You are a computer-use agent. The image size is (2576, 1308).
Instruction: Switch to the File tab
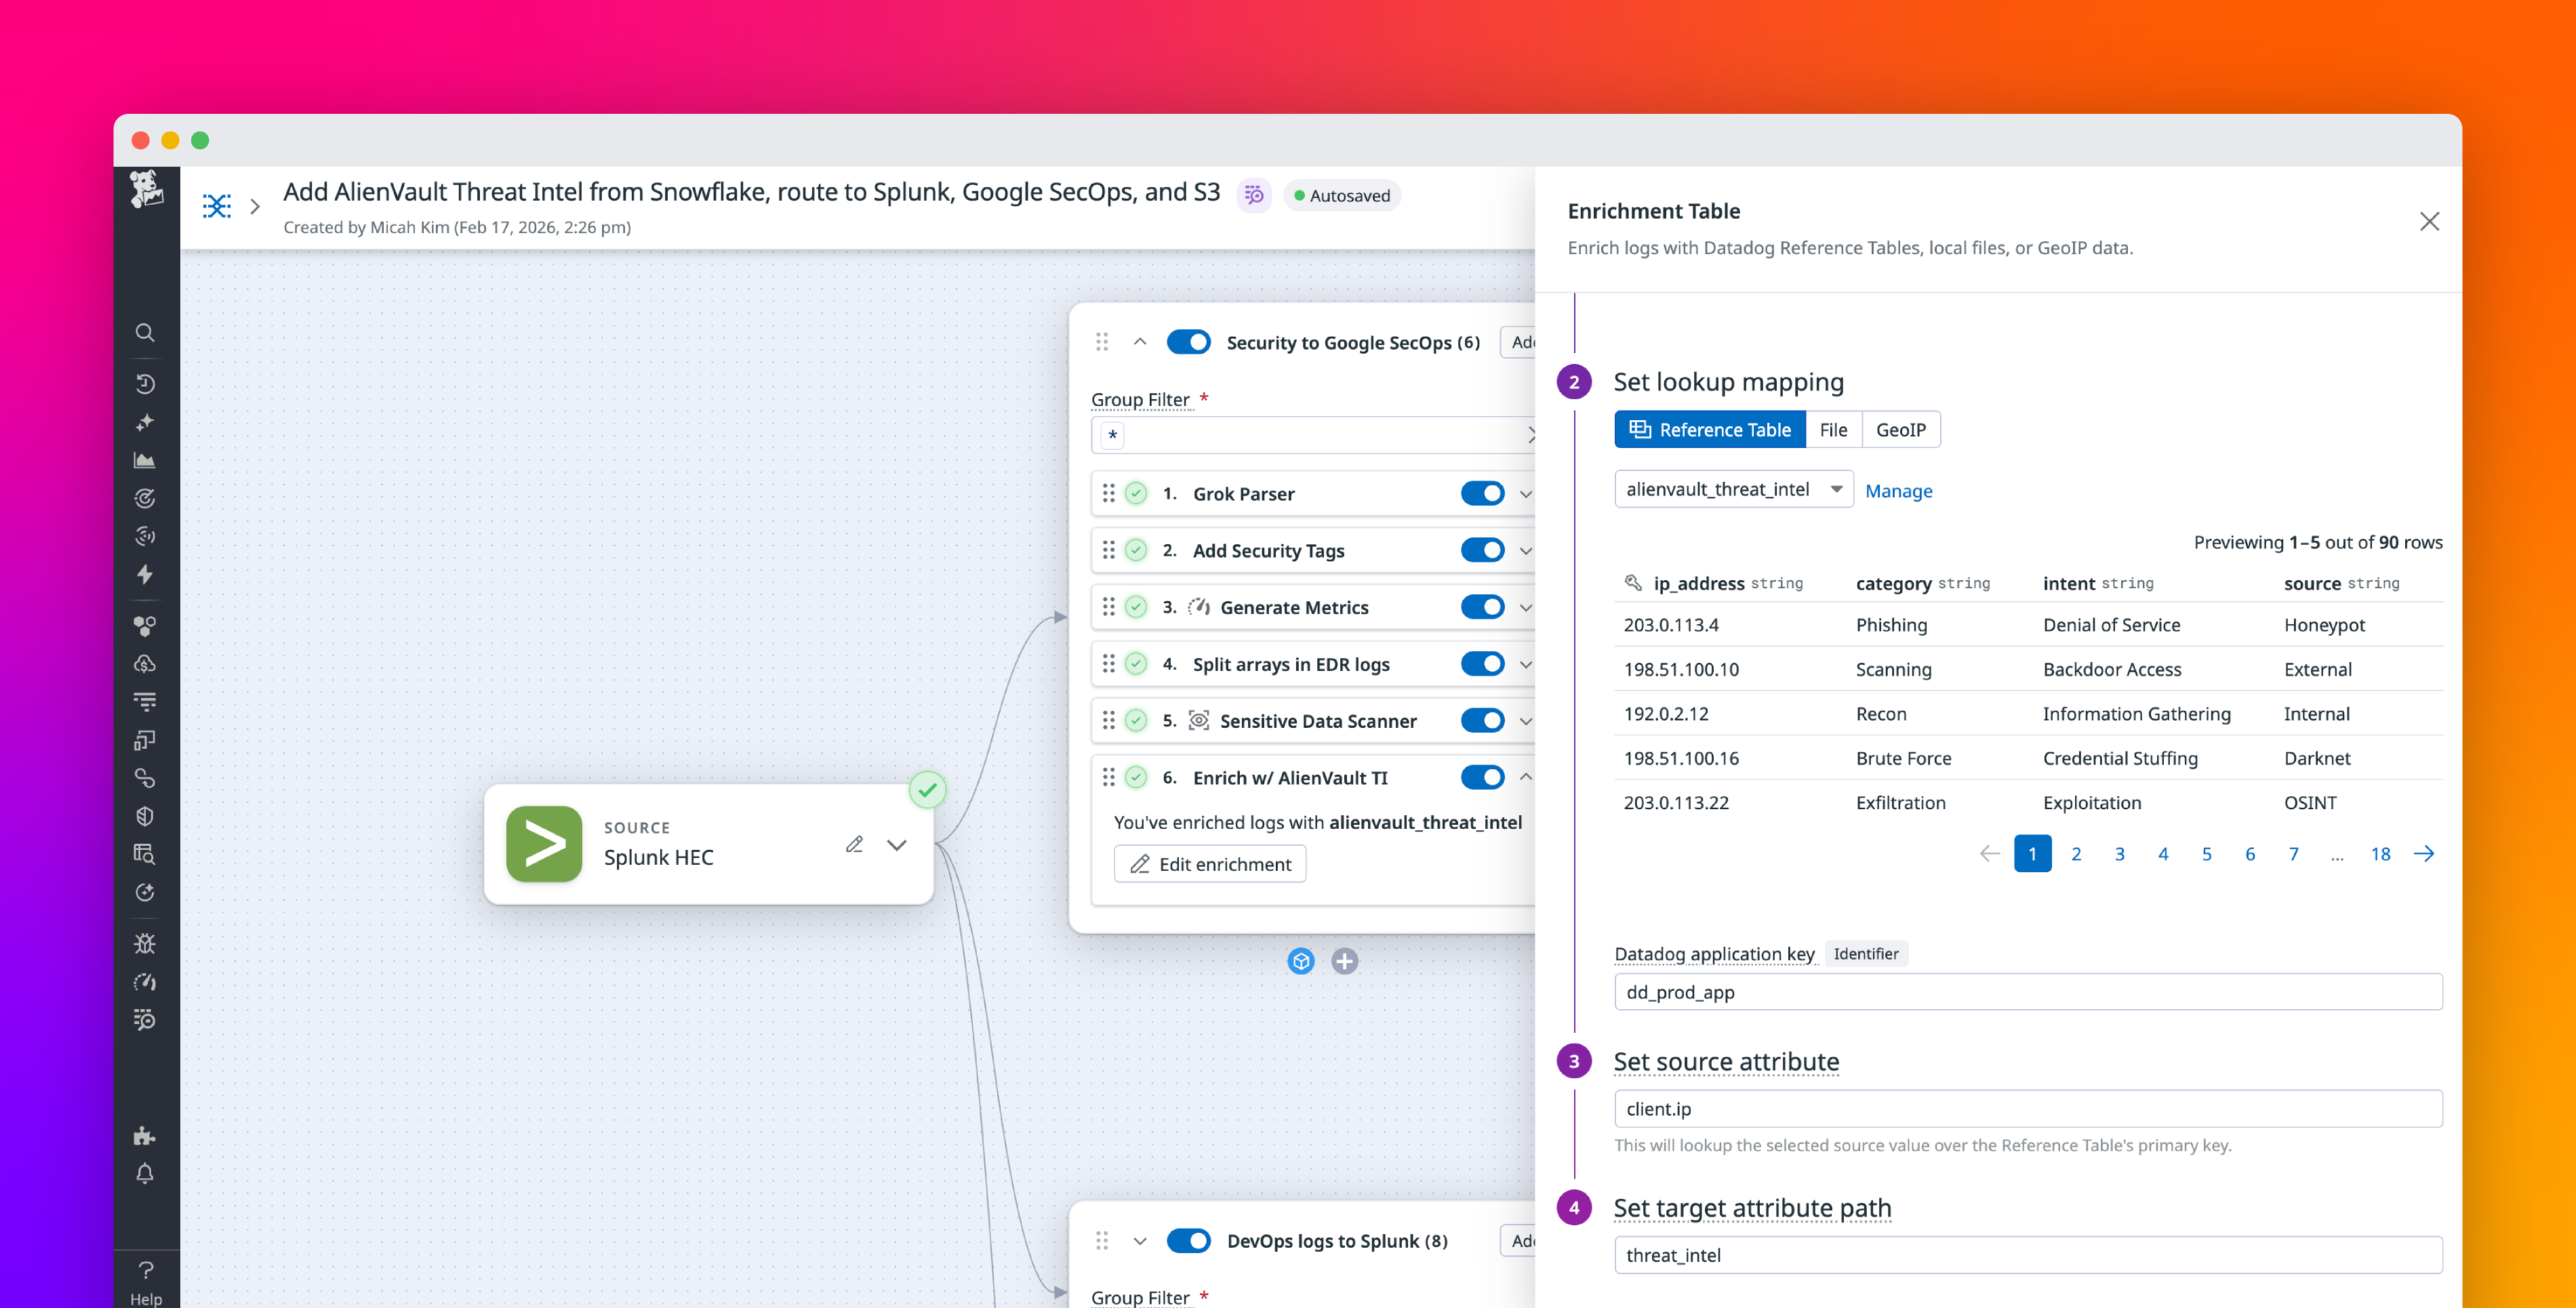point(1833,430)
